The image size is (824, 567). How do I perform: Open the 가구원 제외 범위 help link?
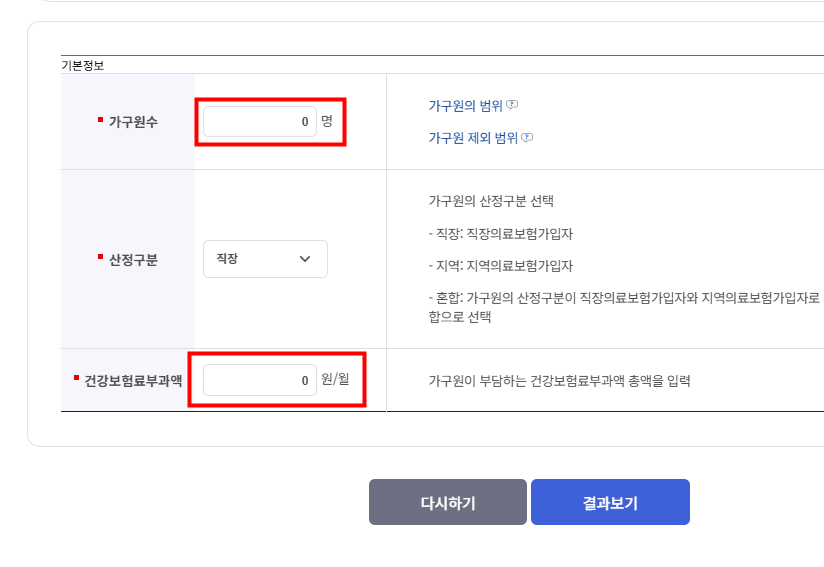(x=473, y=138)
